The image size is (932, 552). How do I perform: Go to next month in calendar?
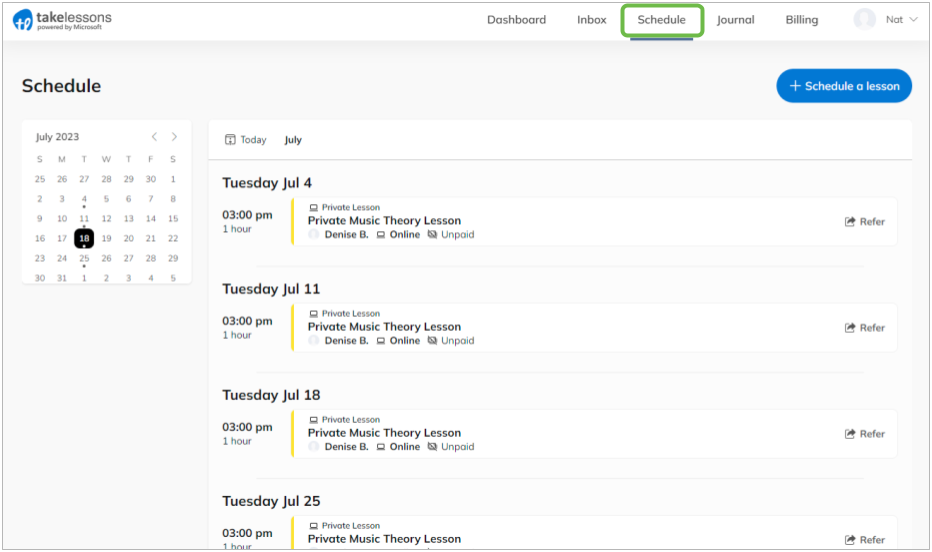(x=174, y=137)
